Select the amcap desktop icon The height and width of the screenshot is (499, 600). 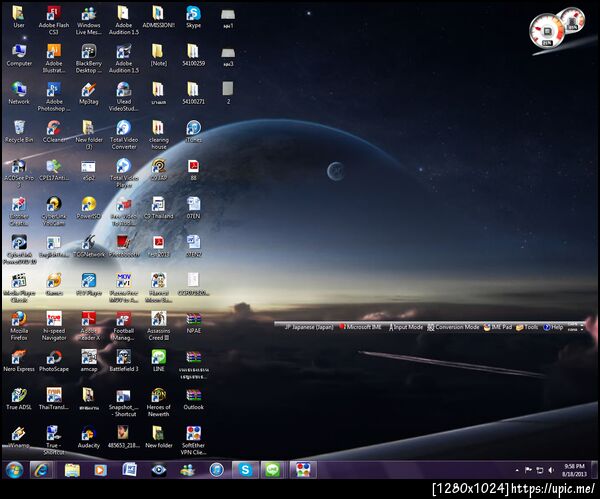coord(89,360)
